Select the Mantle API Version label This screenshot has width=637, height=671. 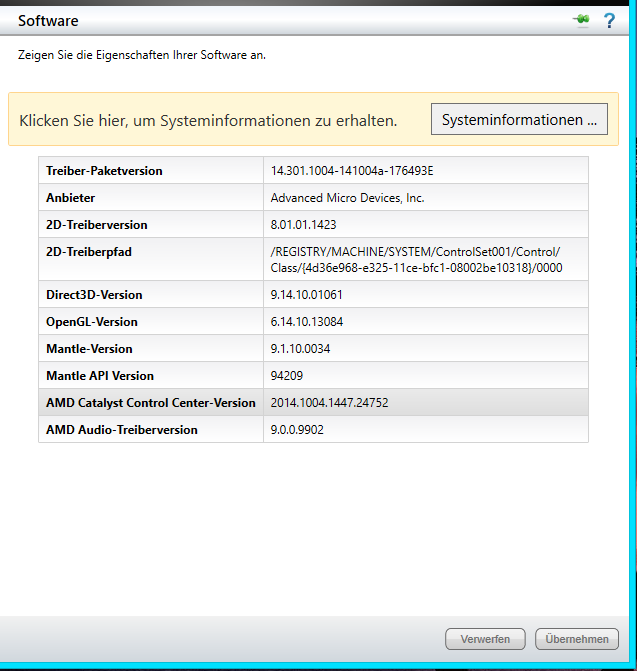point(100,376)
